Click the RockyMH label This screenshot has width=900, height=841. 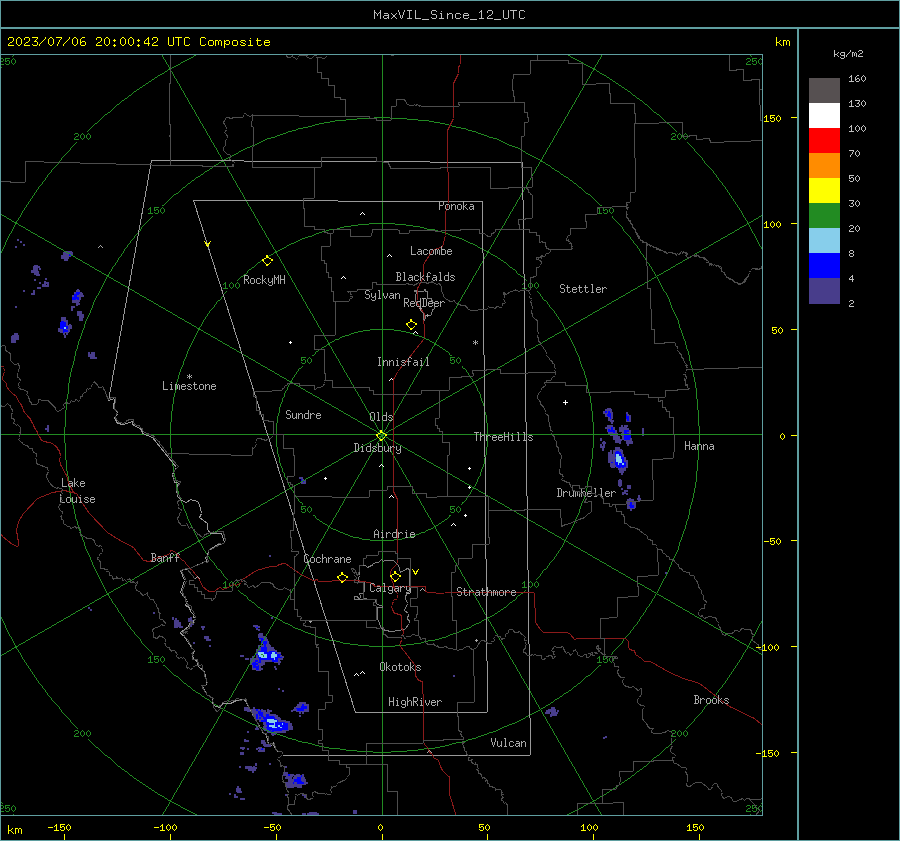click(264, 280)
